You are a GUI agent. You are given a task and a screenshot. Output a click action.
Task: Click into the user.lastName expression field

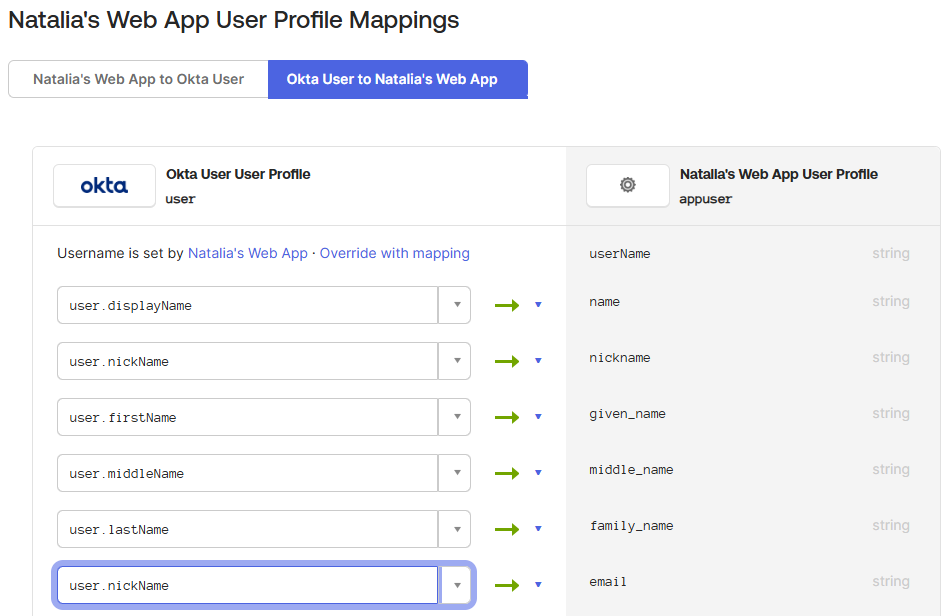(x=248, y=529)
